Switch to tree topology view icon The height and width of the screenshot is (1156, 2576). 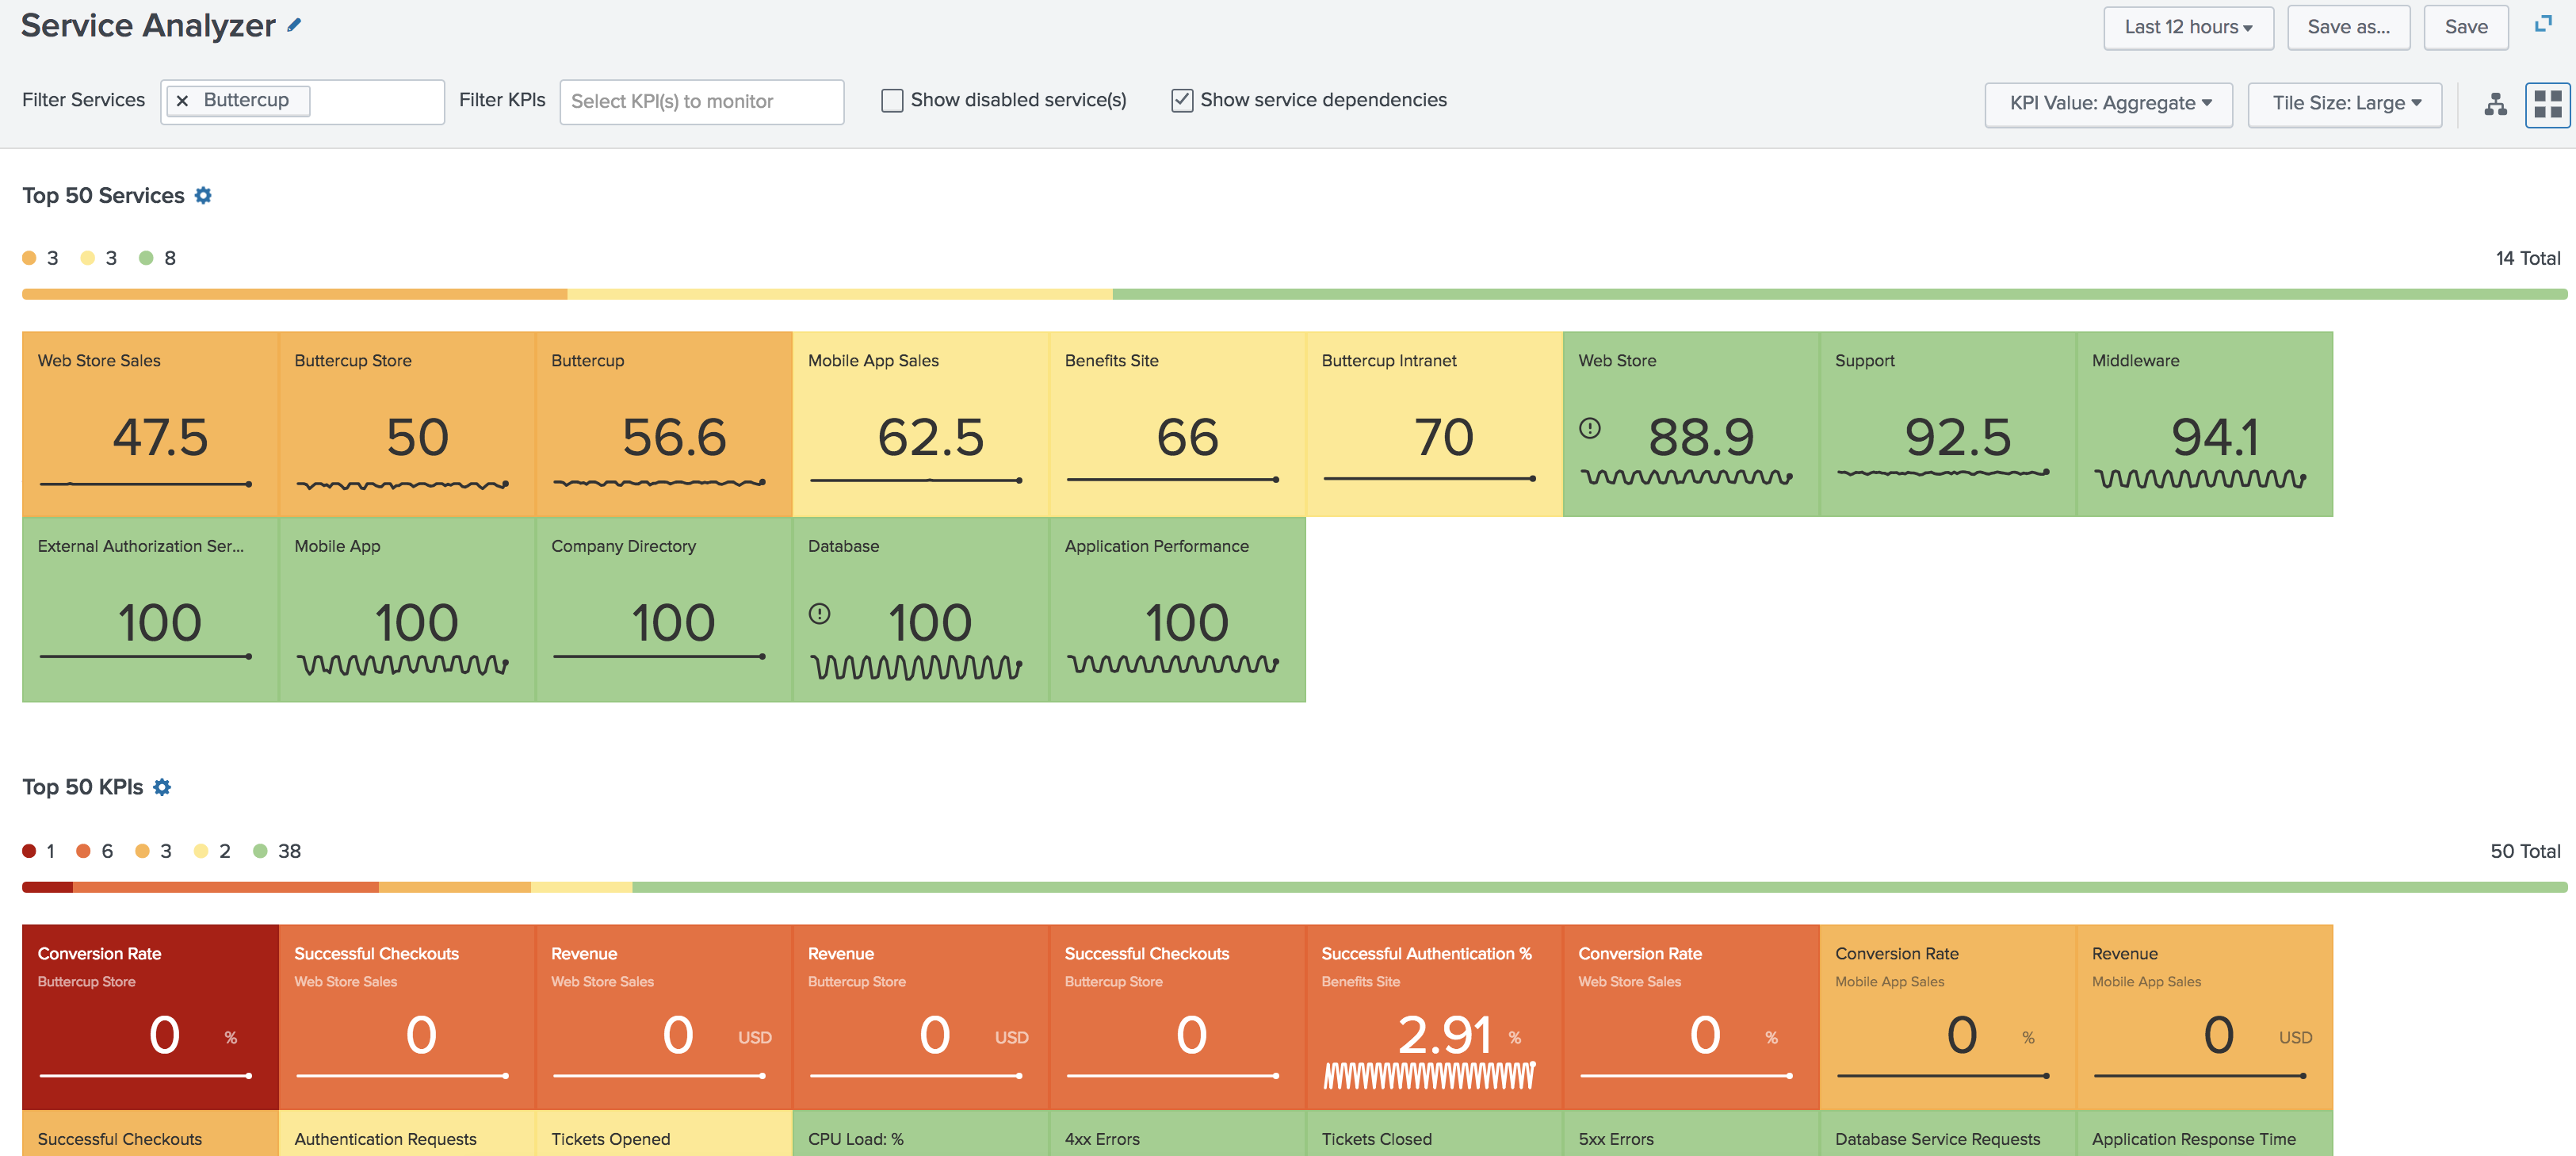2495,104
